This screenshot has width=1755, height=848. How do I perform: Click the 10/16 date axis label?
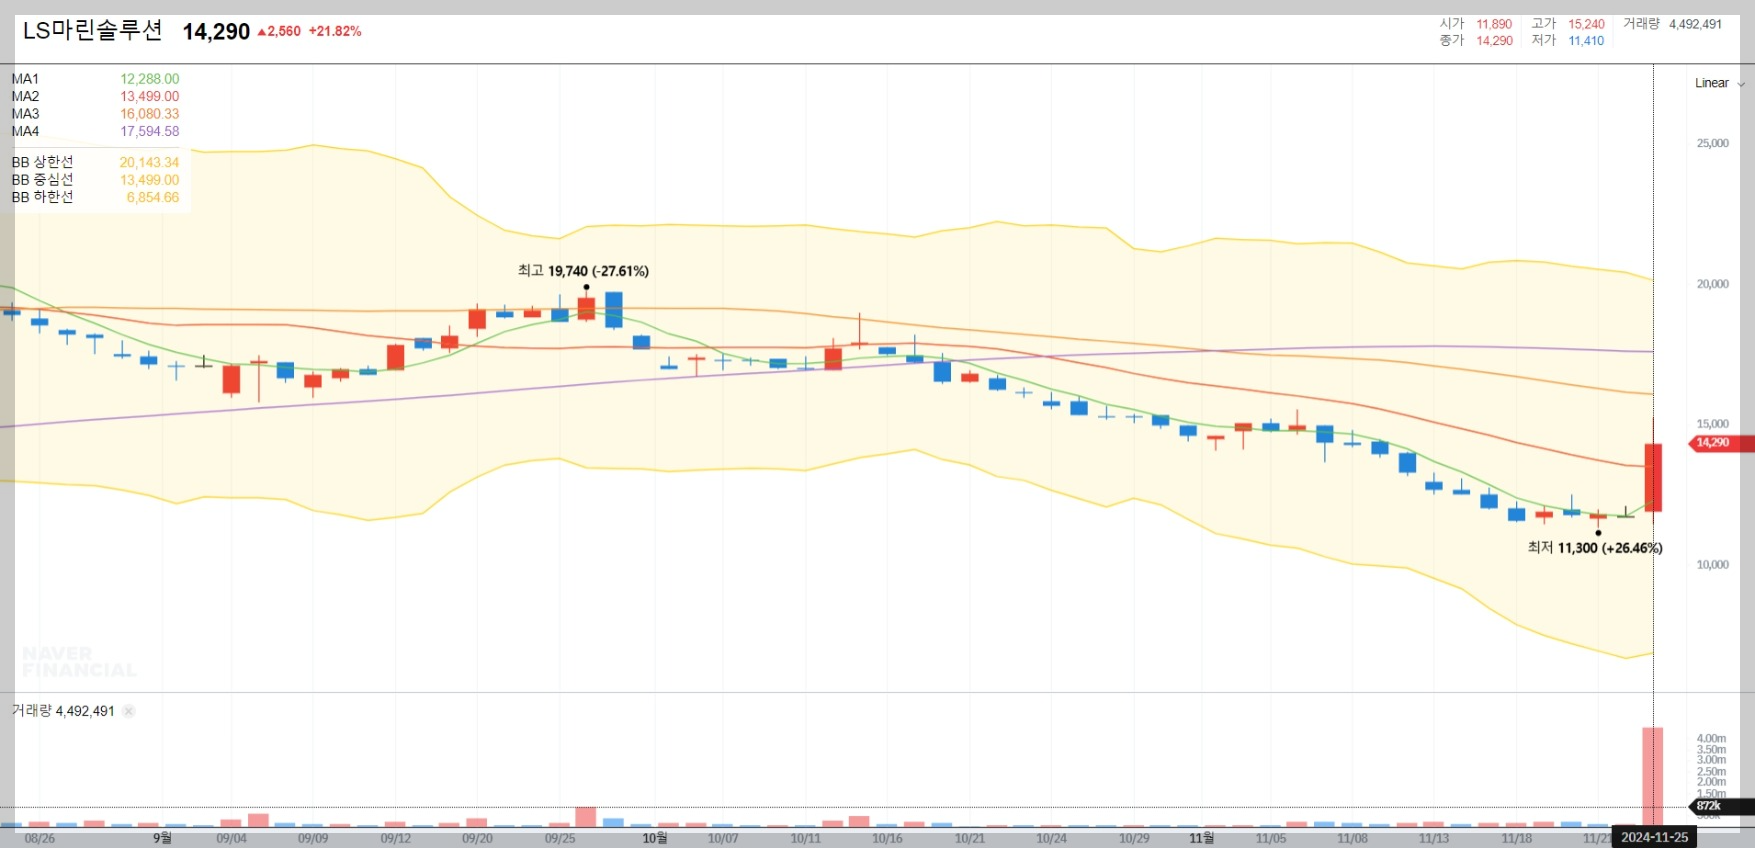tap(887, 838)
